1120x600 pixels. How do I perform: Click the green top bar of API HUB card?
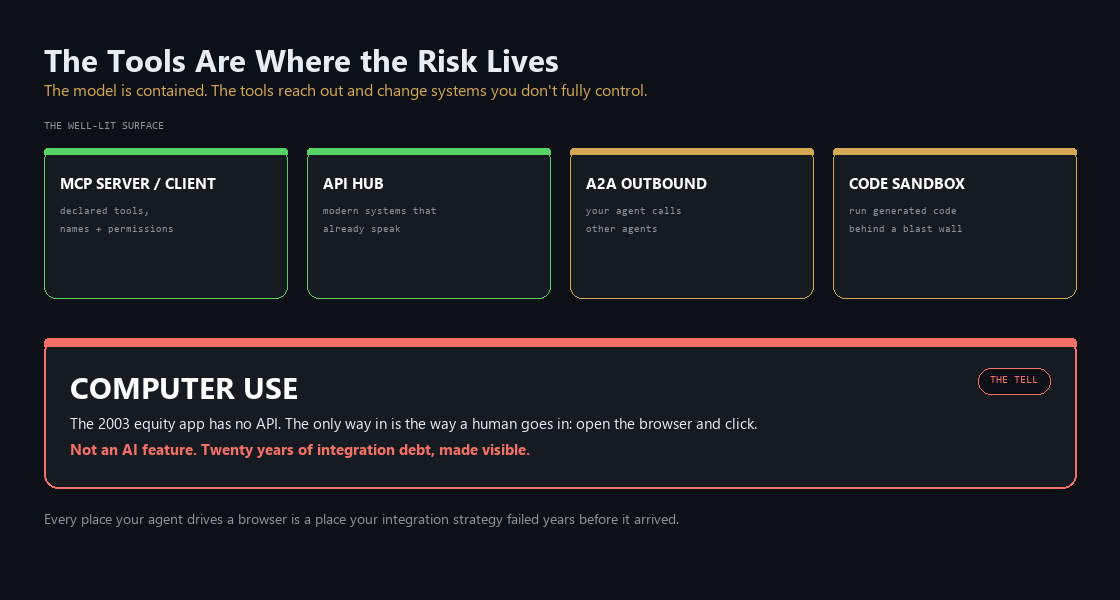pyautogui.click(x=429, y=151)
